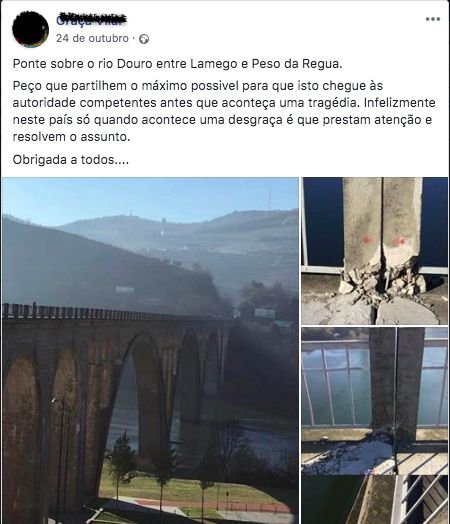Open the 24 de outubro timestamp
Screen dimensions: 450x524
coord(92,38)
